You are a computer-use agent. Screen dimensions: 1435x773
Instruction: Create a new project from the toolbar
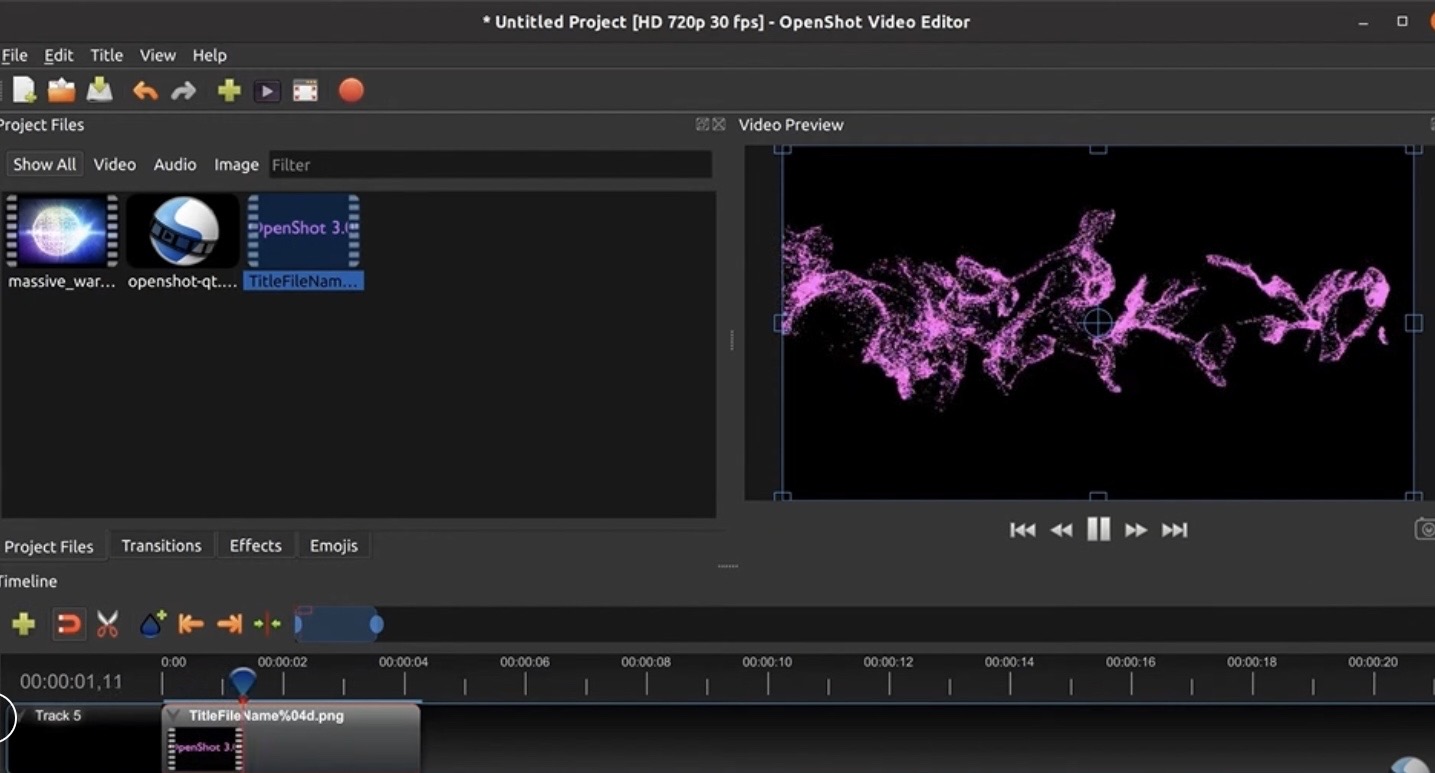click(x=24, y=91)
